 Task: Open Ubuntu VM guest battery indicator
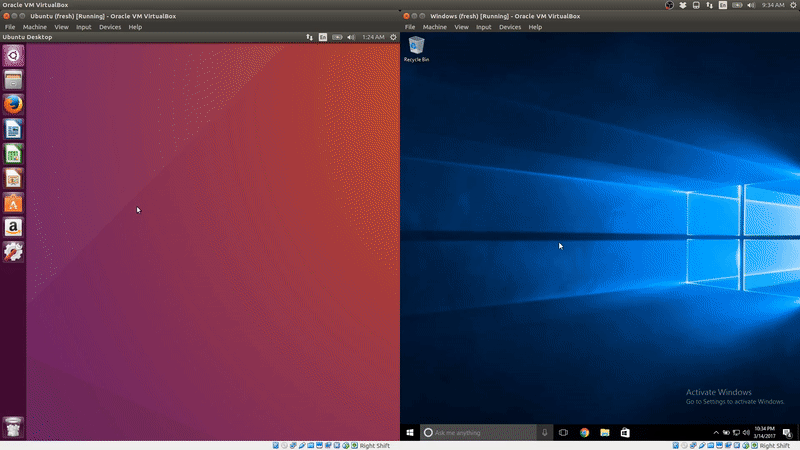(x=337, y=37)
